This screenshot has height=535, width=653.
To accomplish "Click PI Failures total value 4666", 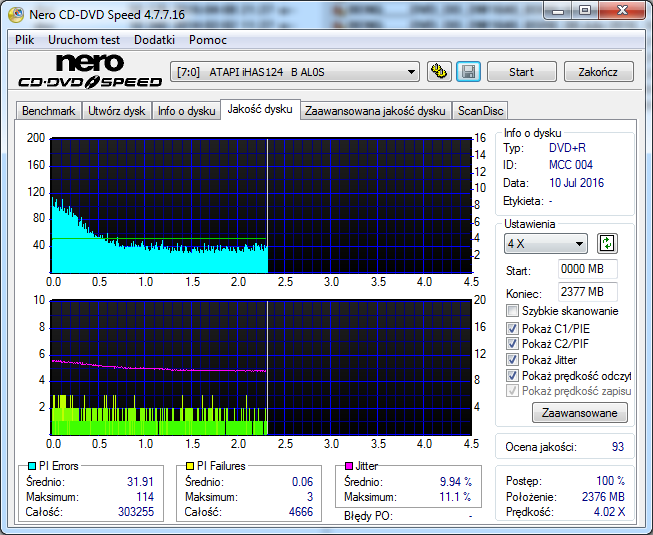I will click(301, 512).
